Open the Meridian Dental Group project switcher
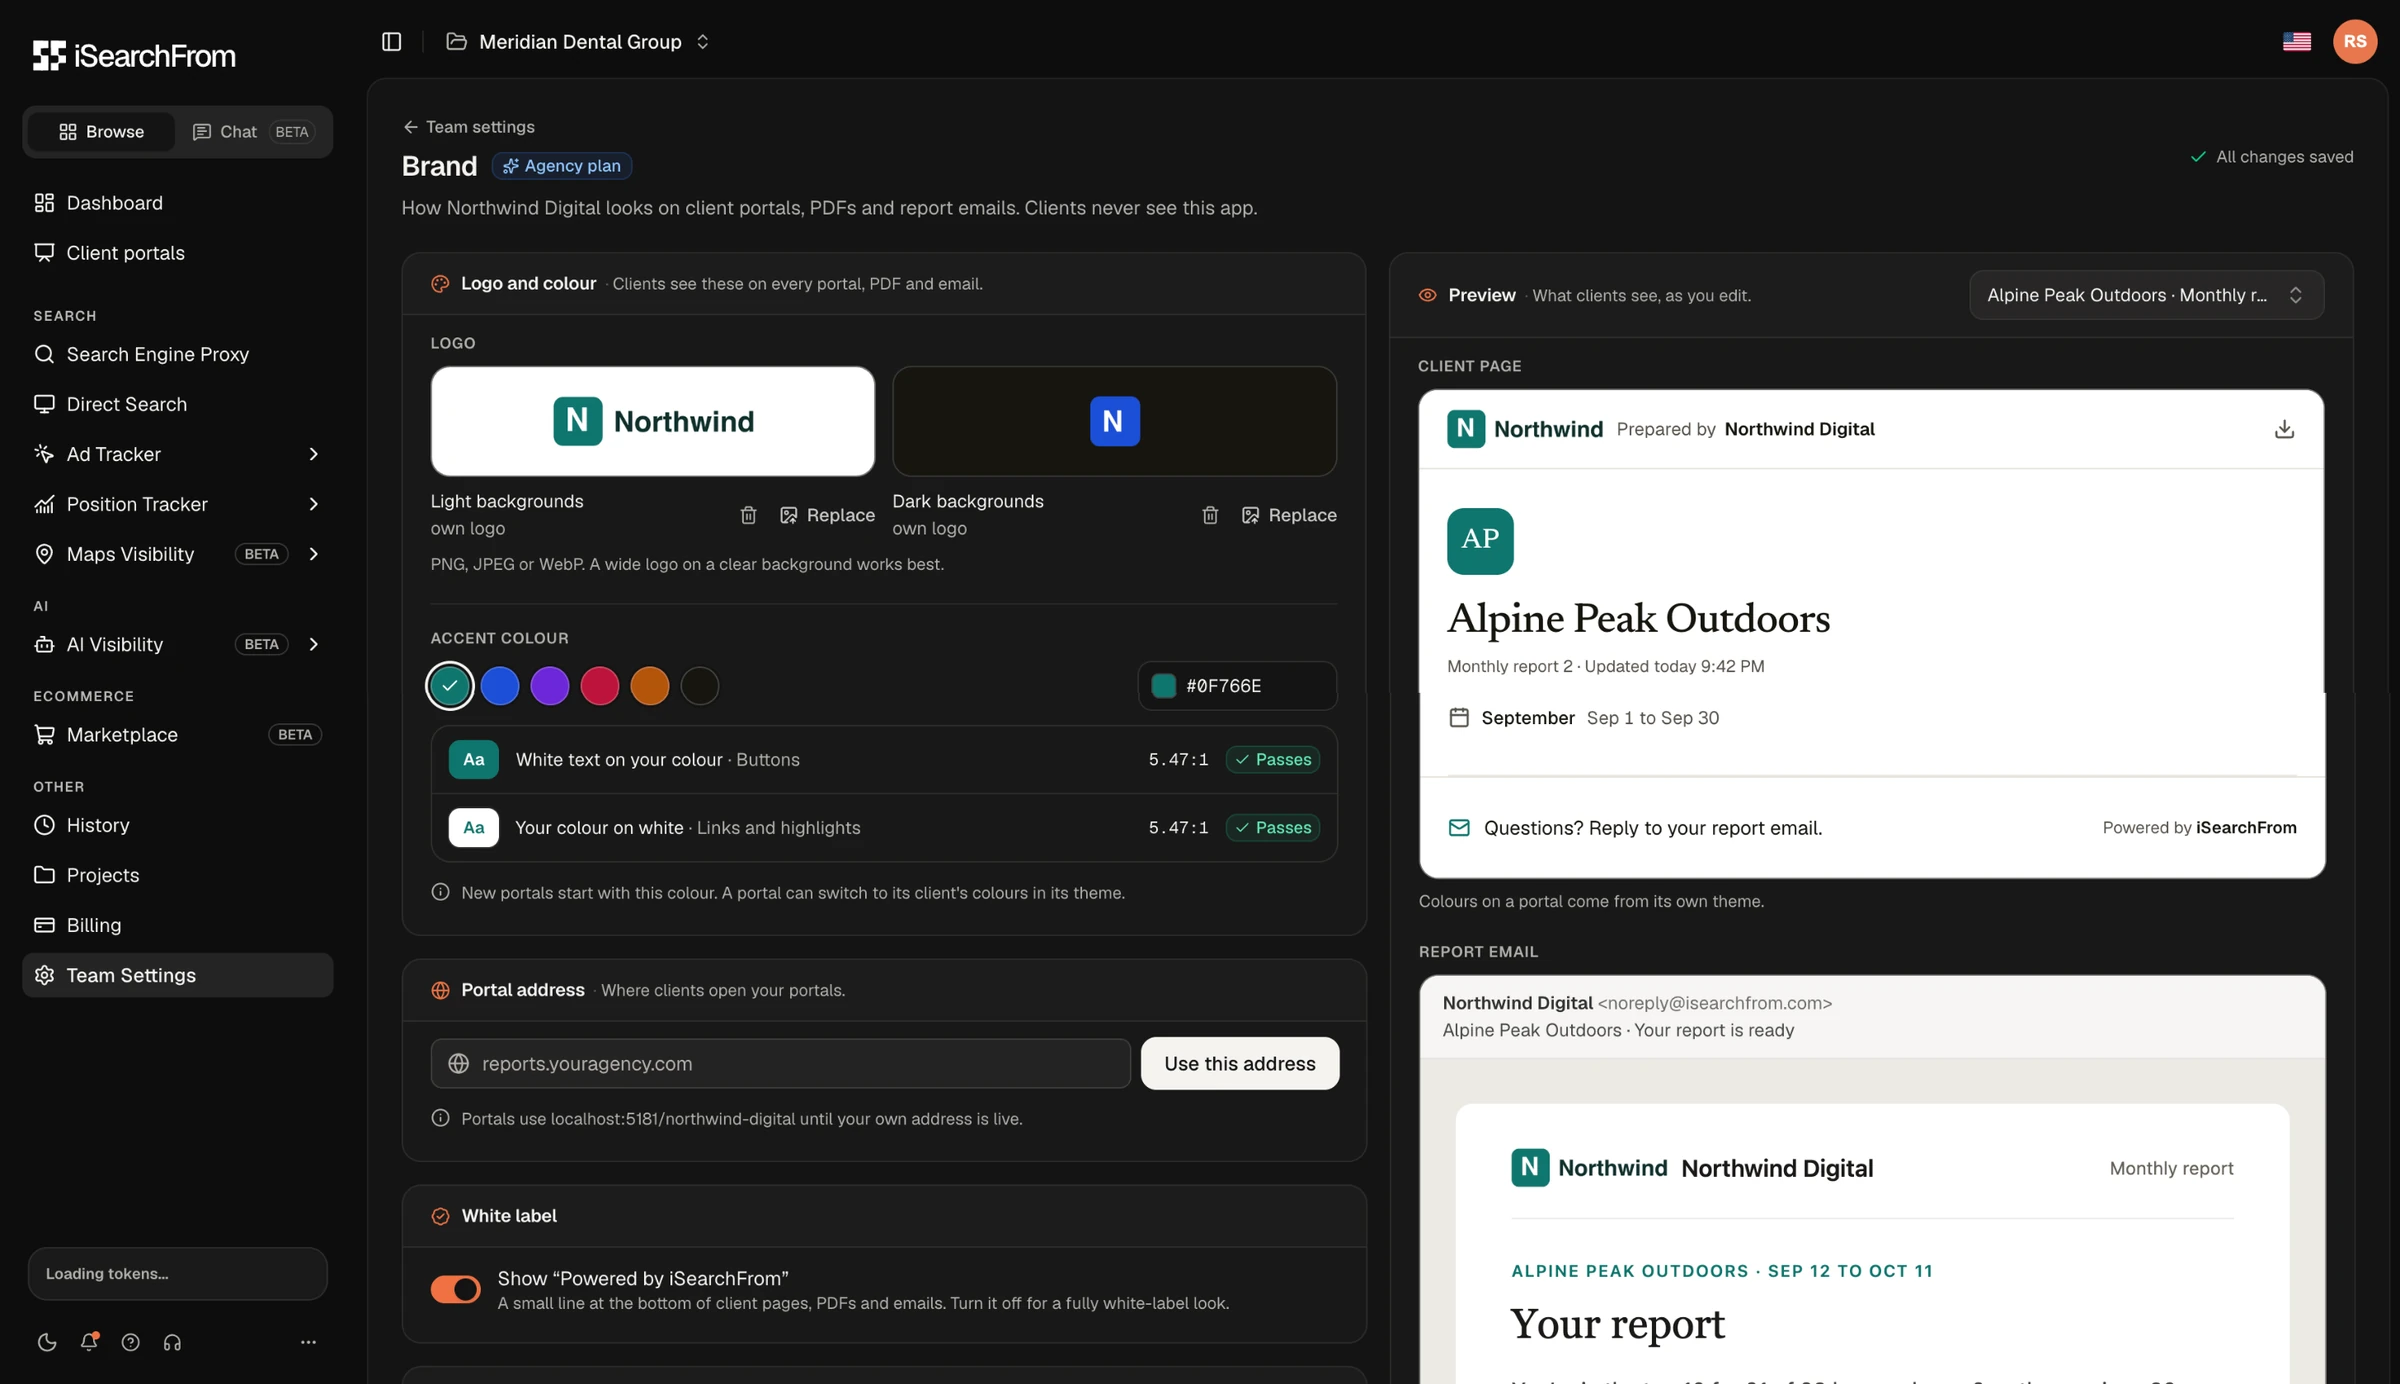This screenshot has width=2400, height=1384. pos(578,42)
